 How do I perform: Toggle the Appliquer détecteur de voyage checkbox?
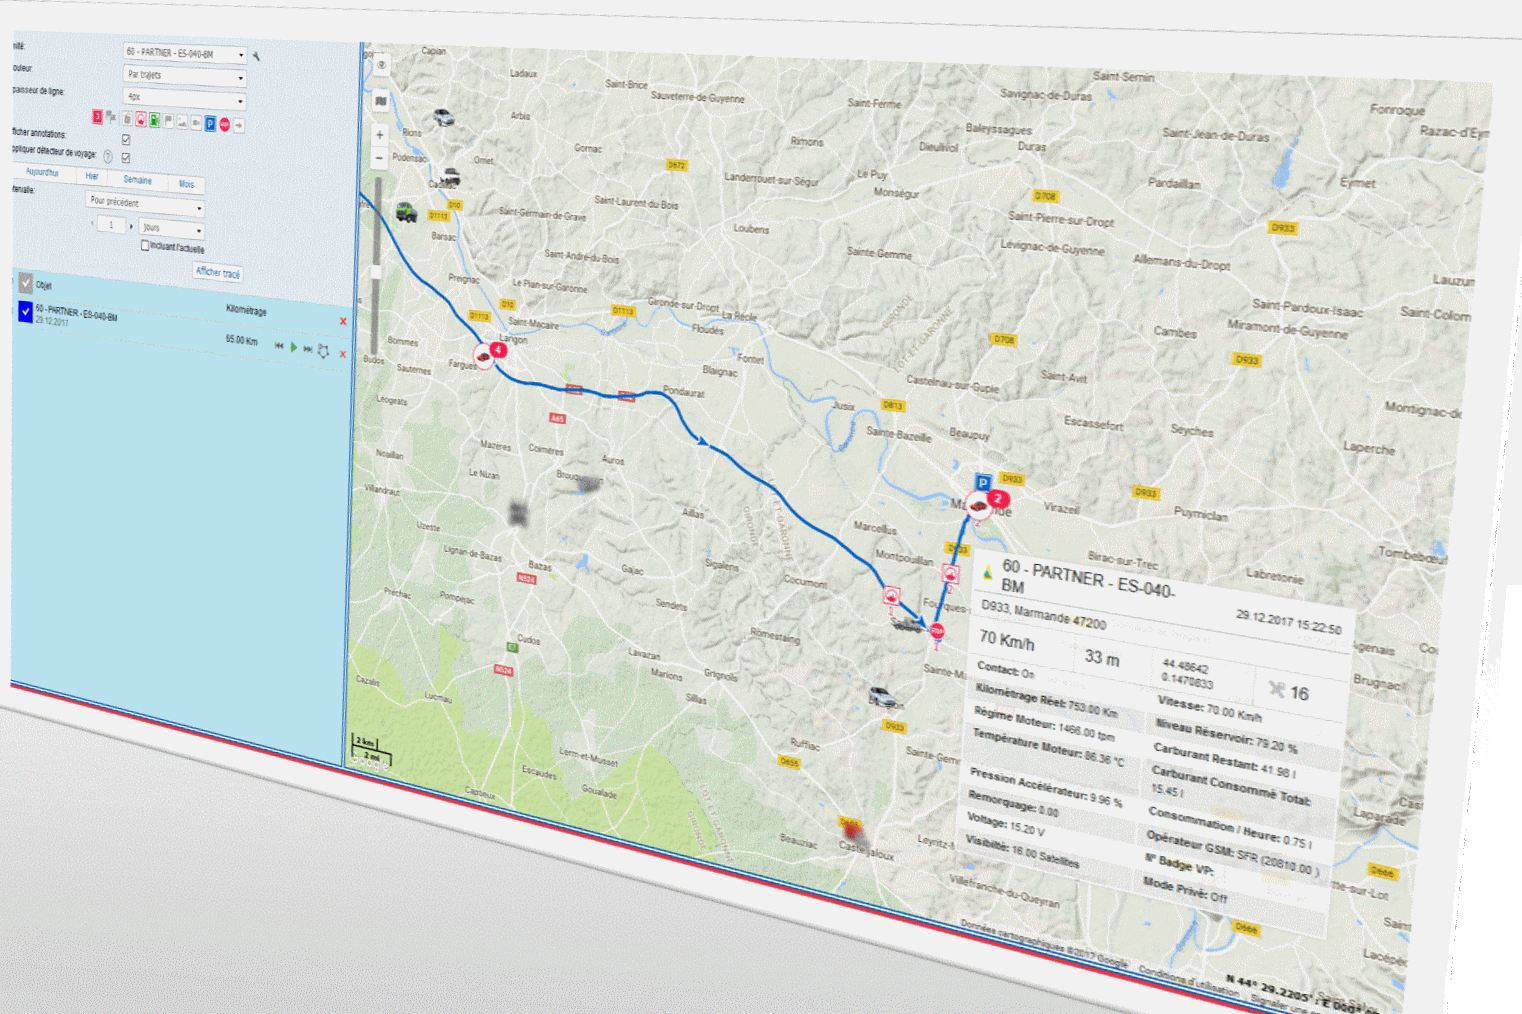click(126, 158)
